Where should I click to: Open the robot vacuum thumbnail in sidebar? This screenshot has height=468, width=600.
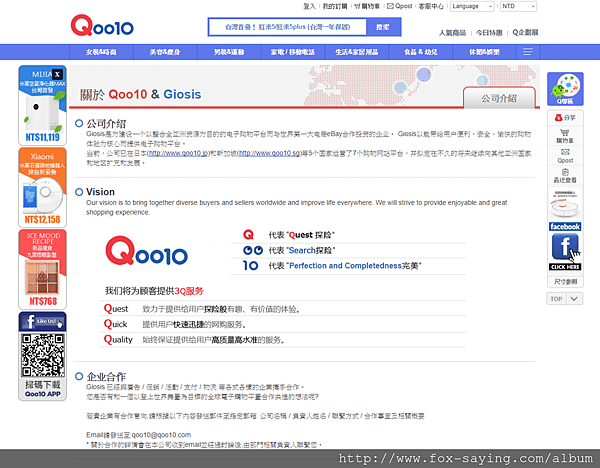[565, 204]
